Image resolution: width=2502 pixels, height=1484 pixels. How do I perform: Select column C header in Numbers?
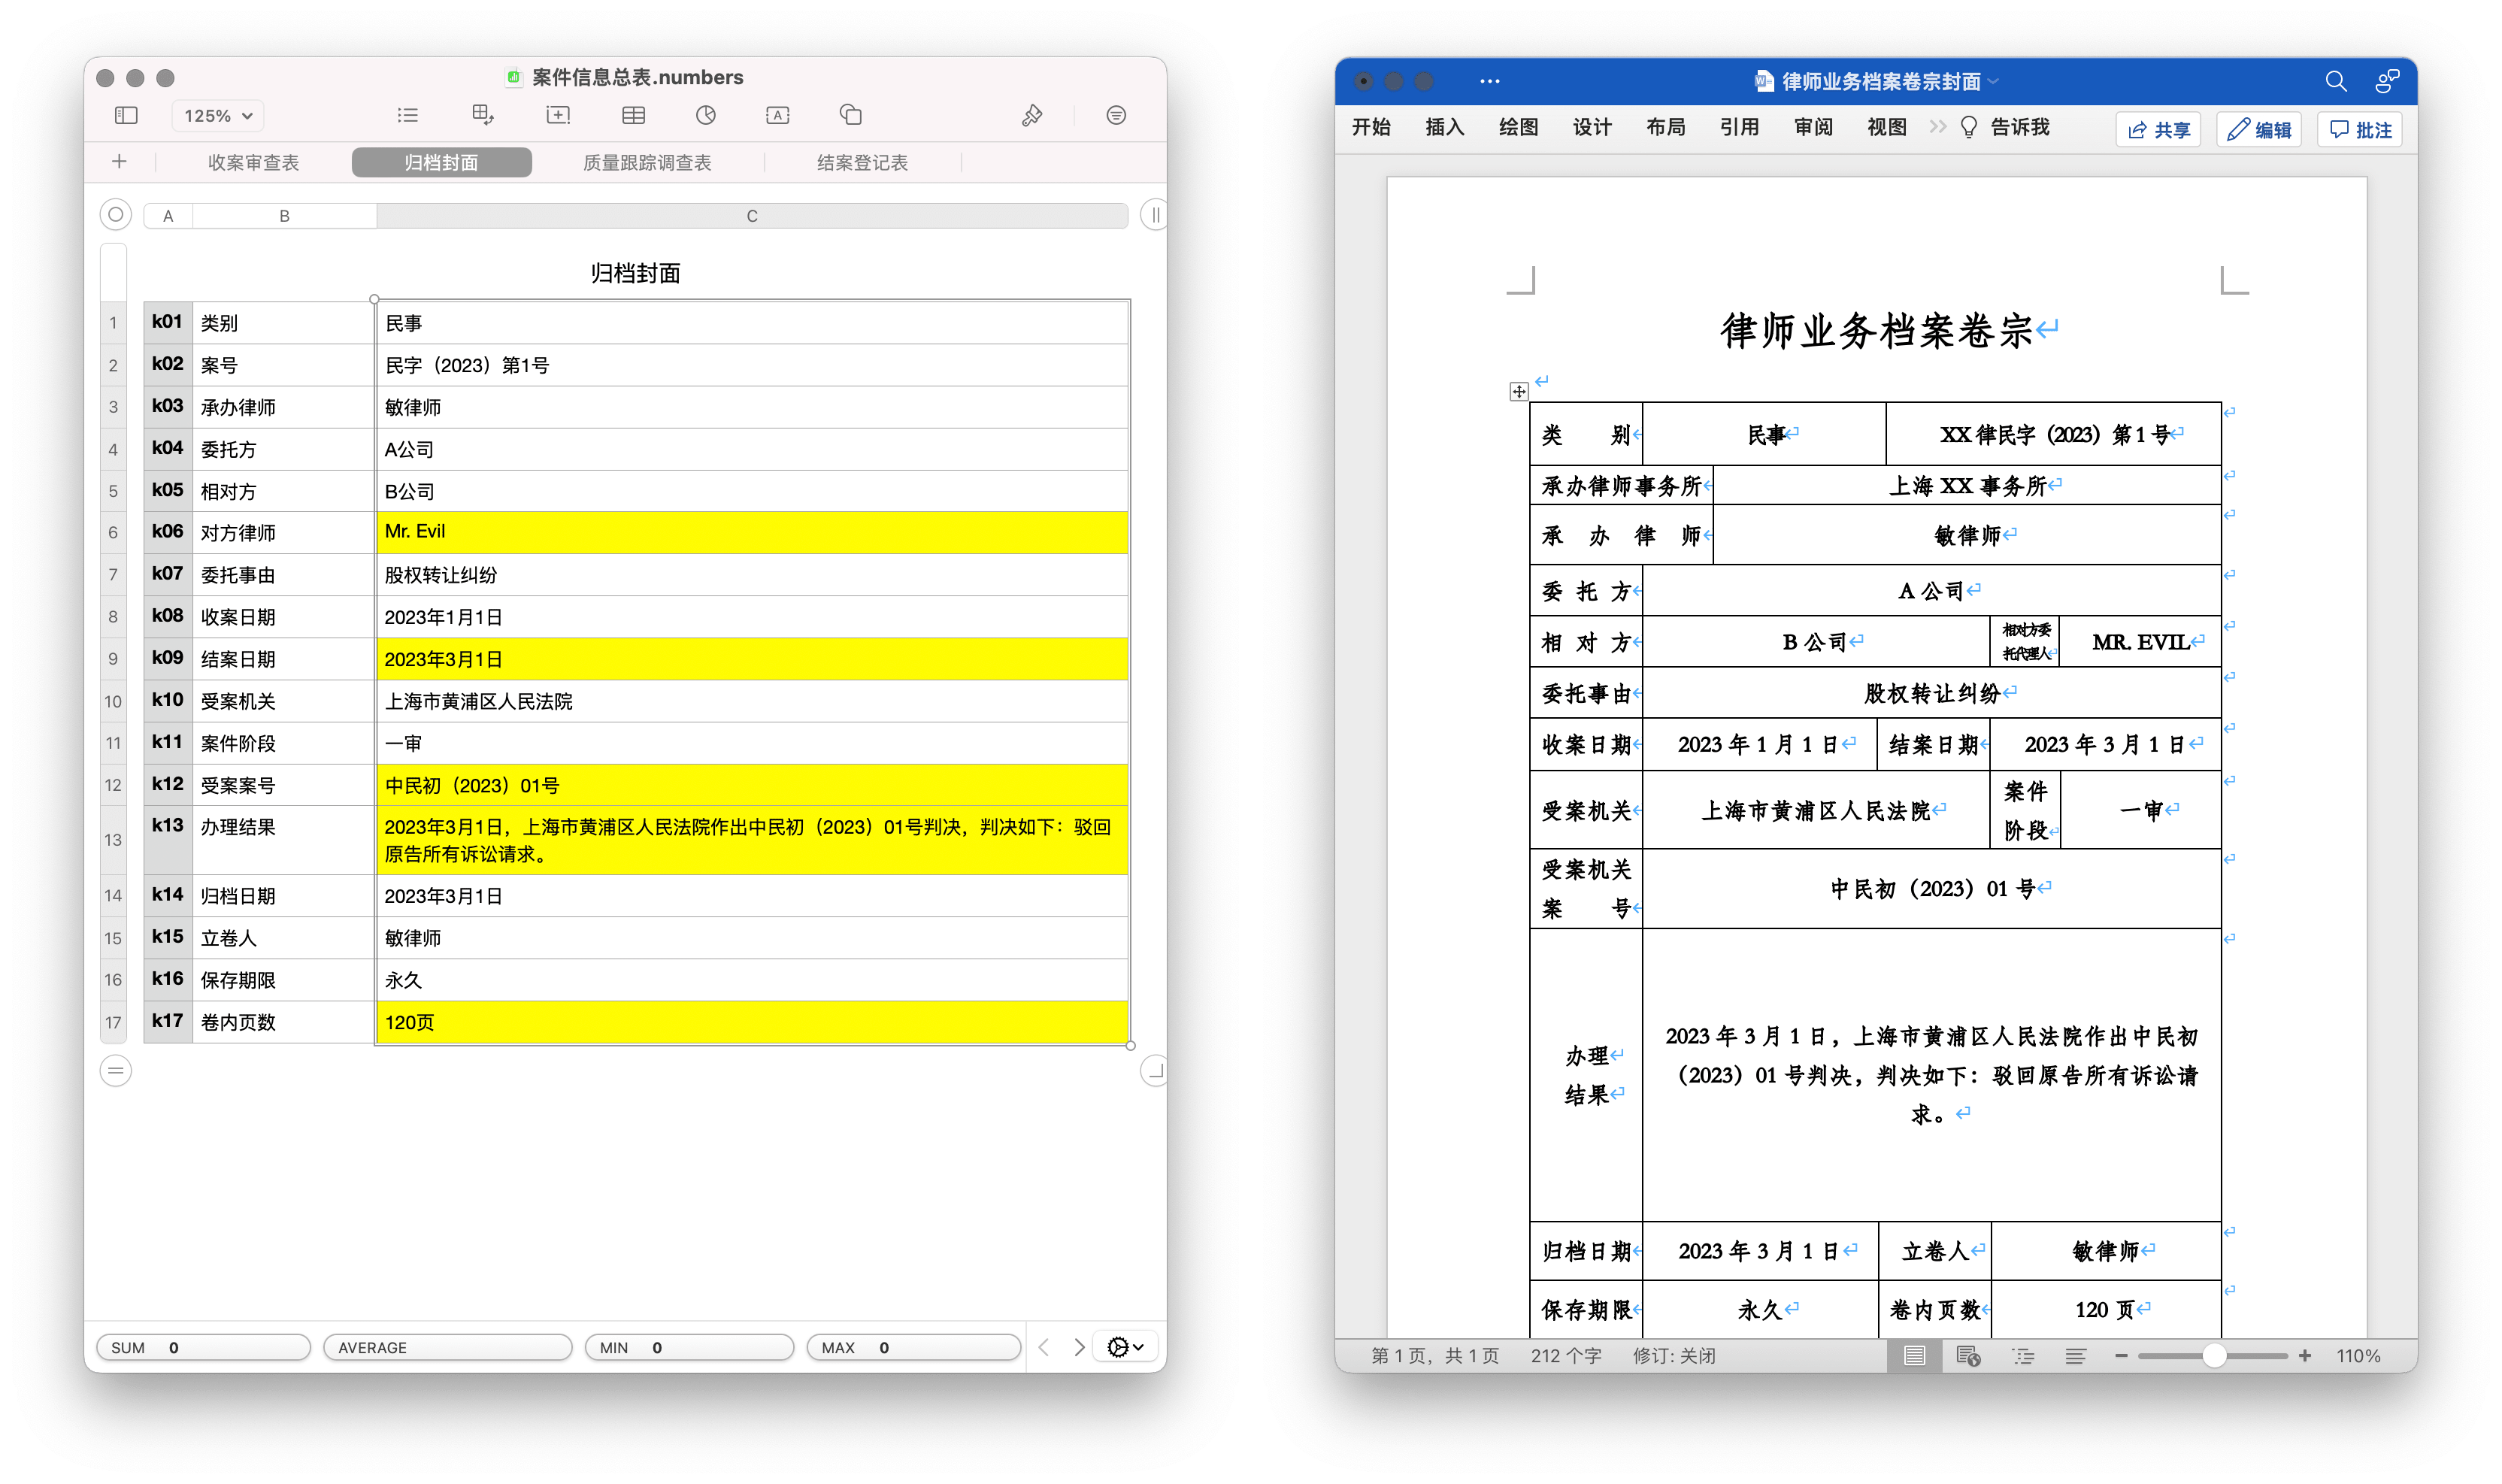click(x=752, y=216)
